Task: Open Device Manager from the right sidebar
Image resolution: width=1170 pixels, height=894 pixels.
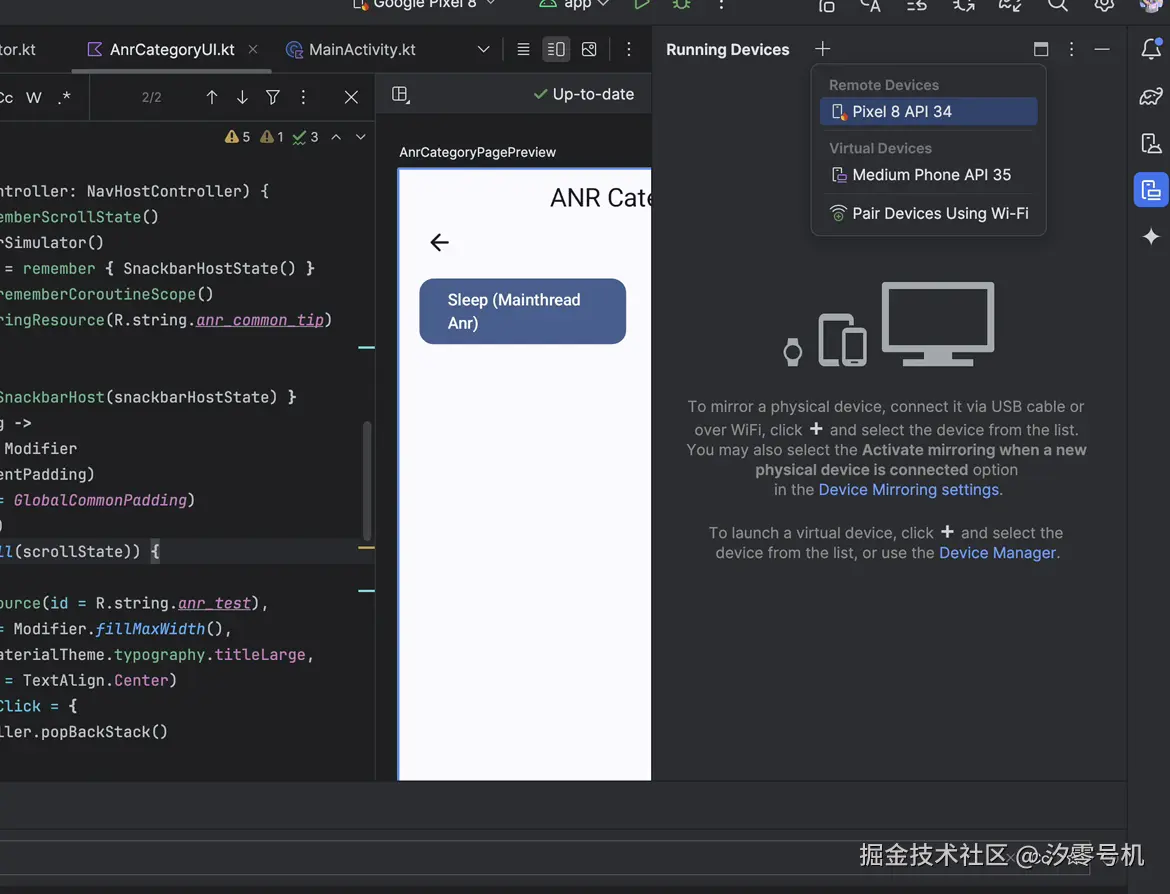Action: [x=1151, y=143]
